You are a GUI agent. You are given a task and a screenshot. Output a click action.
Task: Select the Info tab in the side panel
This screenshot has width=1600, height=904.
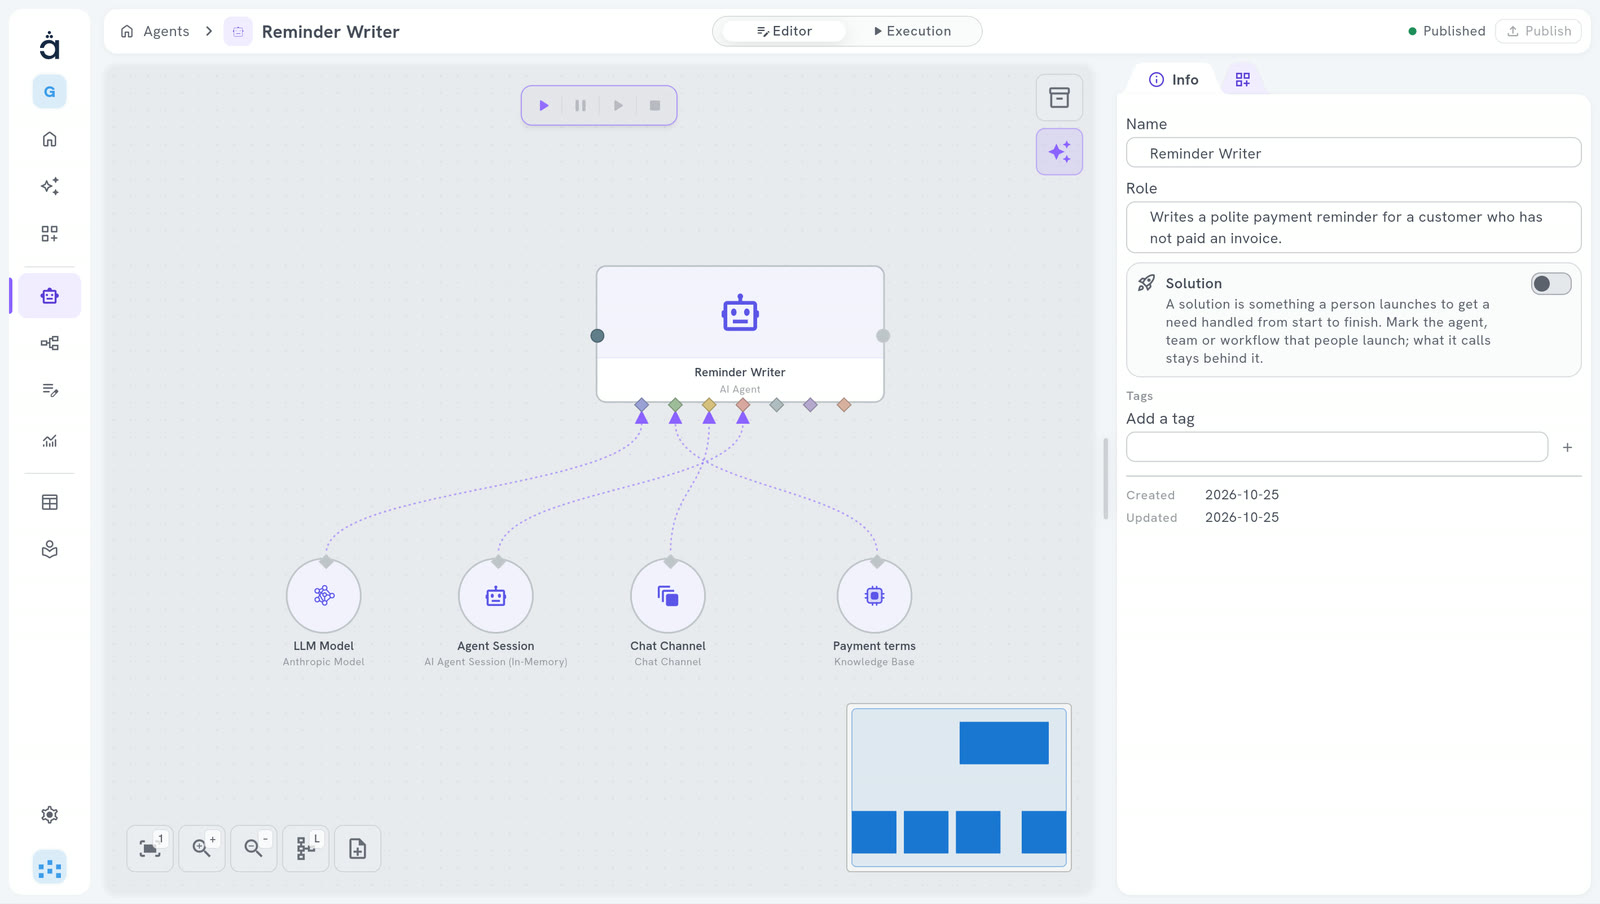[x=1173, y=79]
